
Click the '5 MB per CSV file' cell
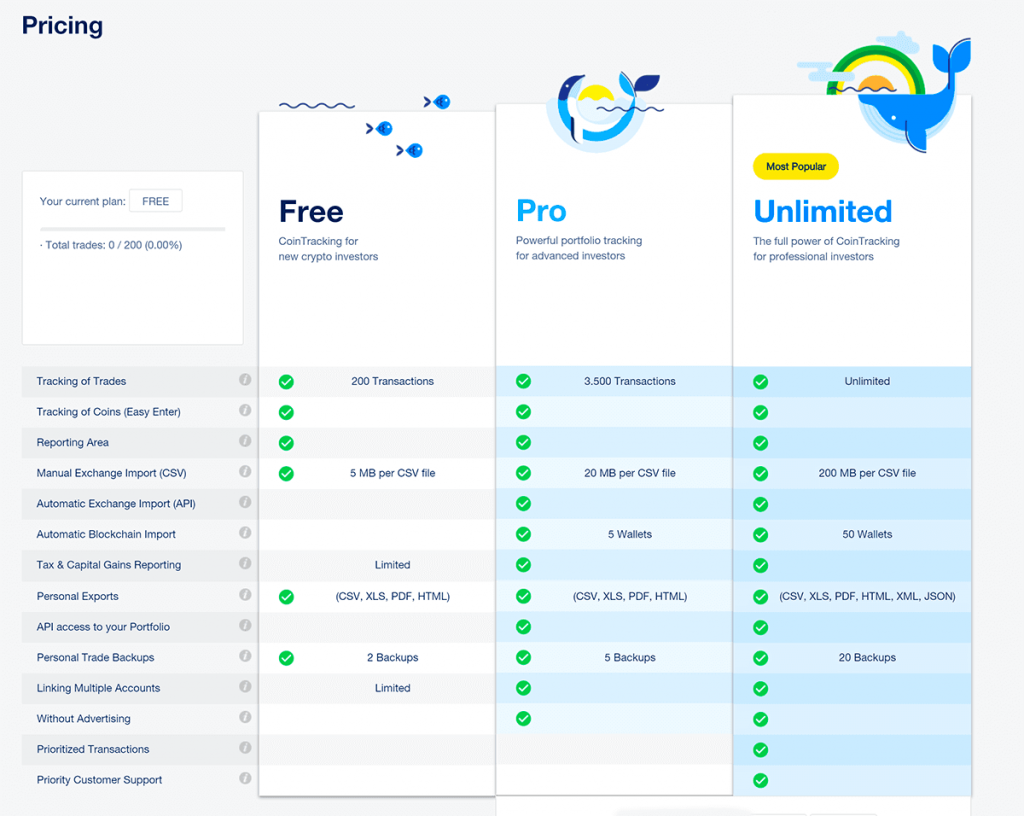tap(392, 473)
